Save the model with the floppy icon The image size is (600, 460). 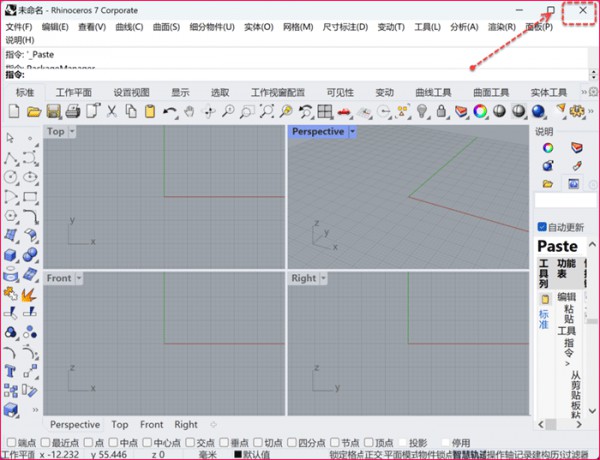click(x=54, y=111)
